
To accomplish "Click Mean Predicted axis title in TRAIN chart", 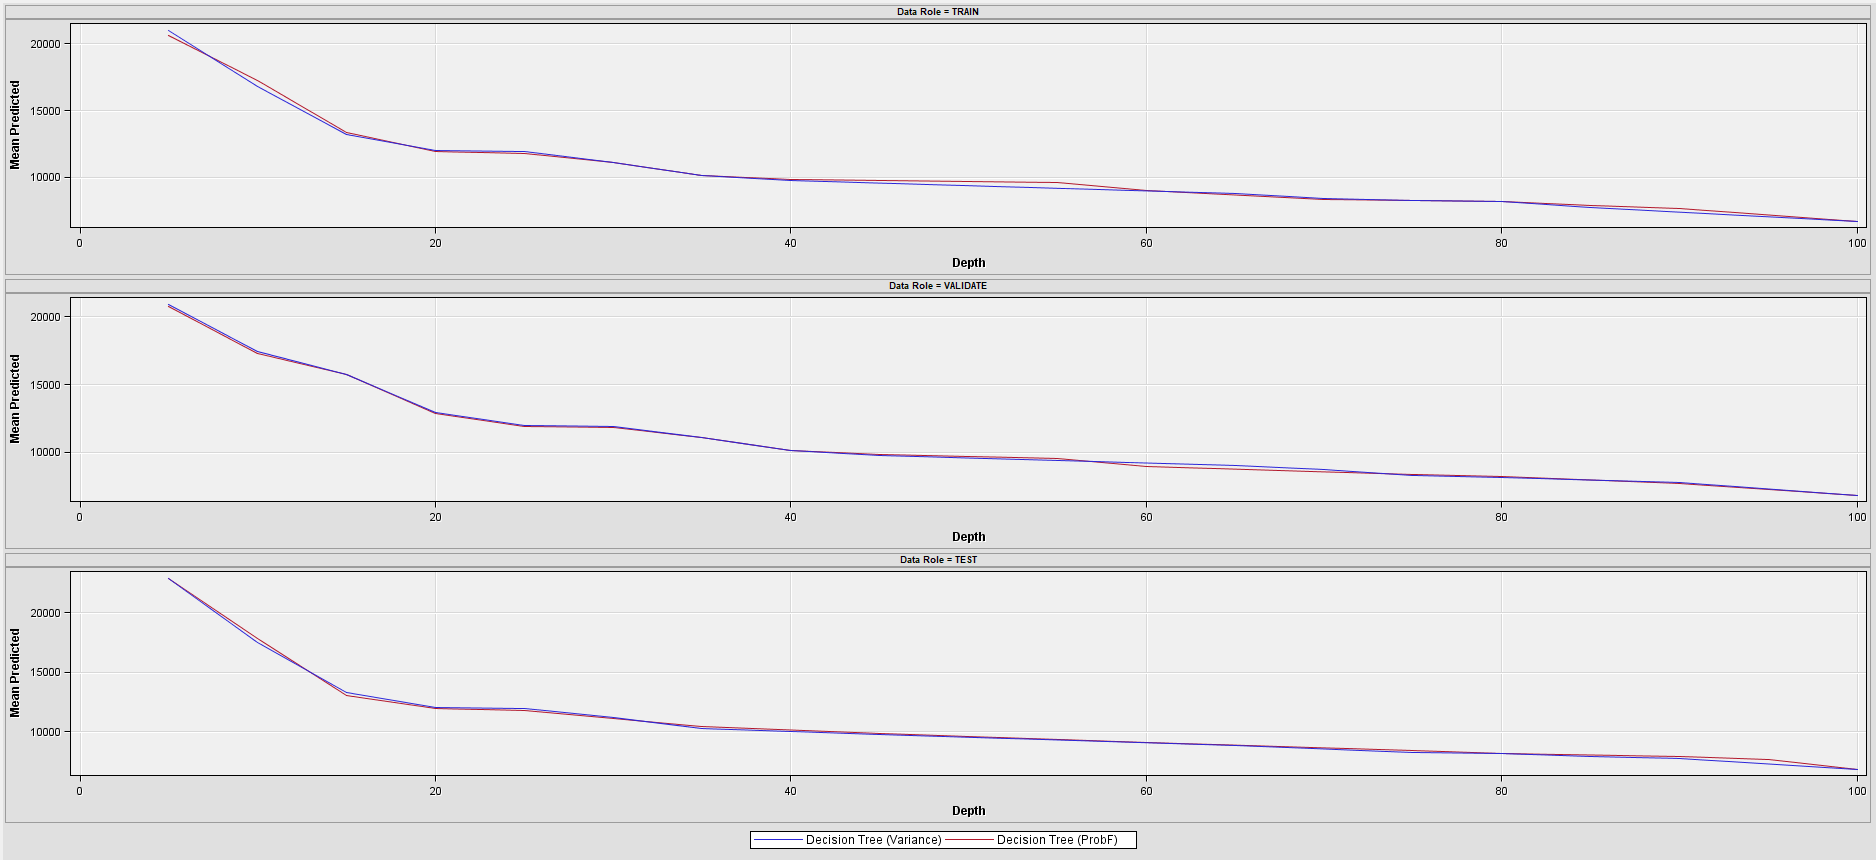I will [15, 125].
